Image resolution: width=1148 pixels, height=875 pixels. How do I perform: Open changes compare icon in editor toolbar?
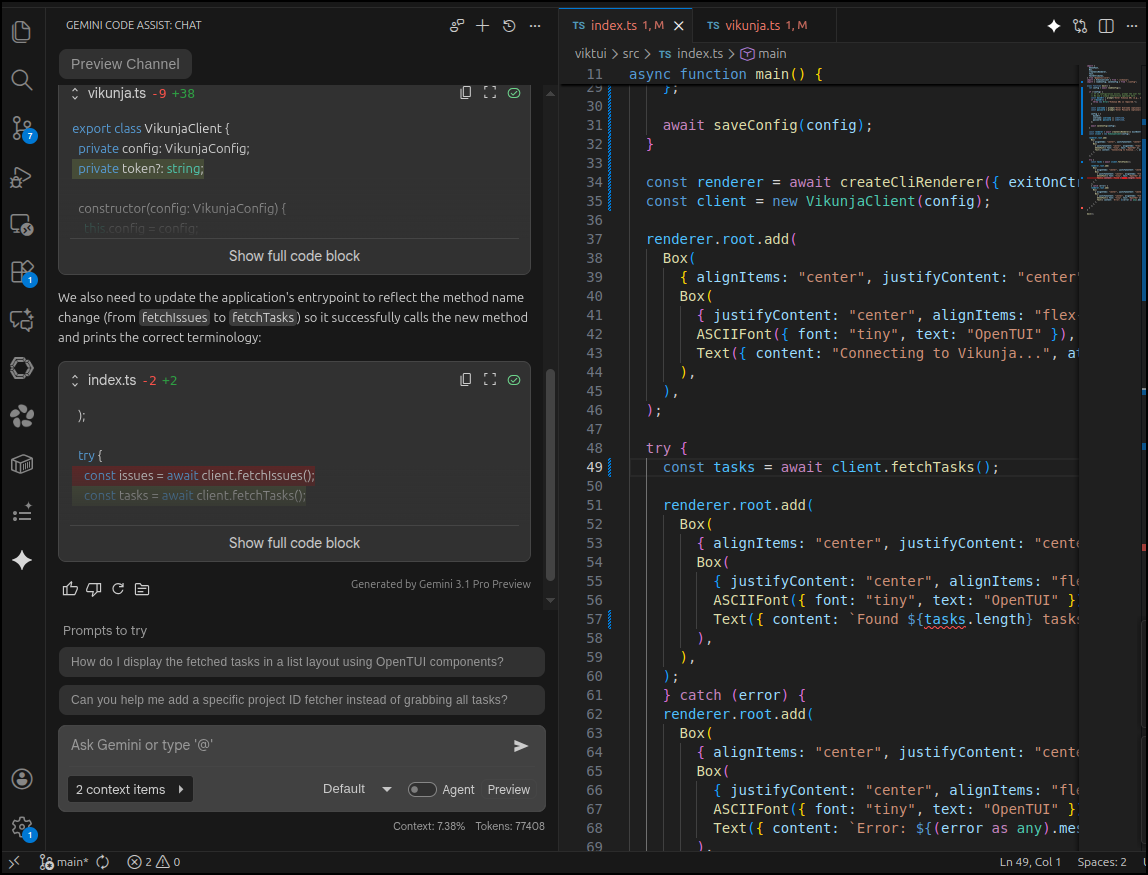click(1080, 26)
